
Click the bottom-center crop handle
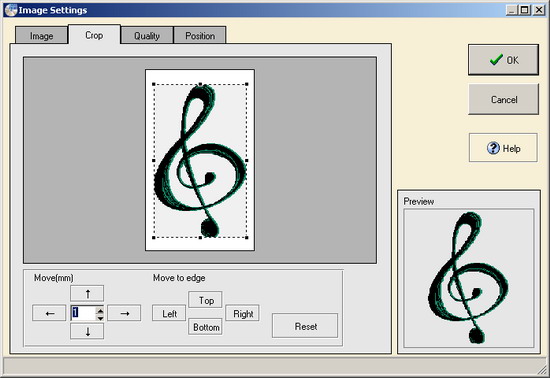(200, 237)
